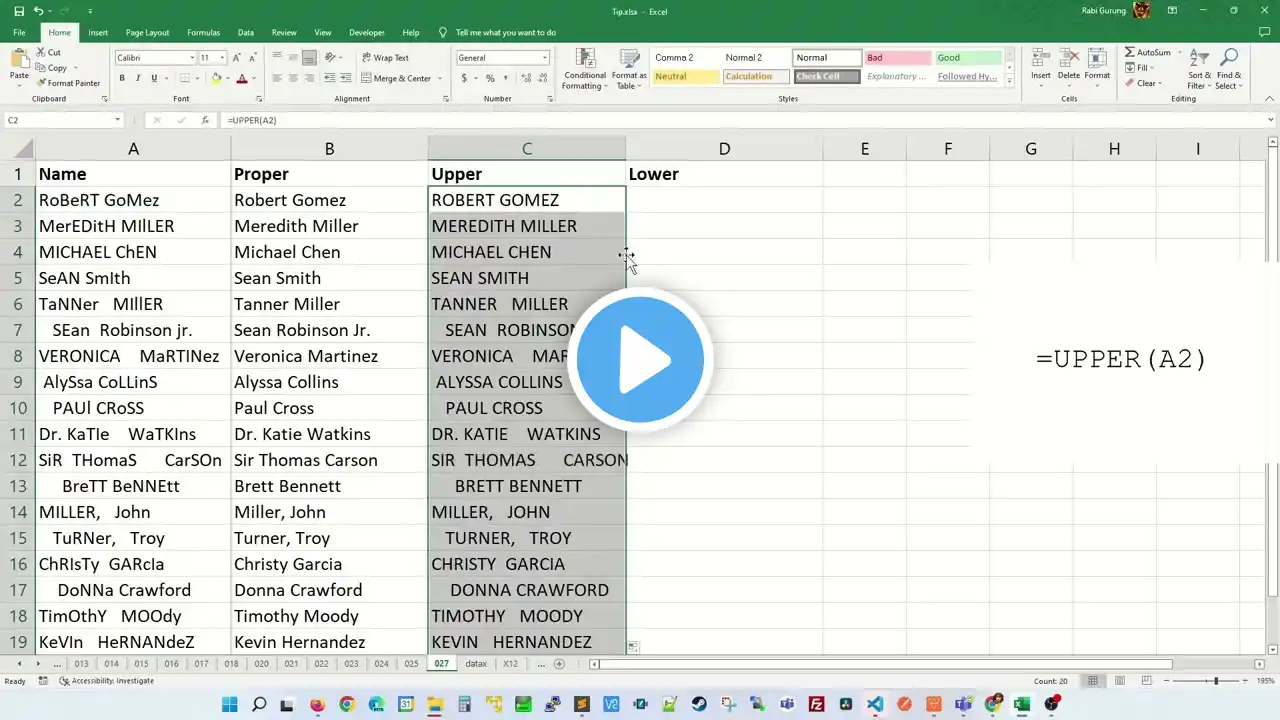This screenshot has height=720, width=1280.
Task: Toggle Bold formatting
Action: [x=123, y=78]
